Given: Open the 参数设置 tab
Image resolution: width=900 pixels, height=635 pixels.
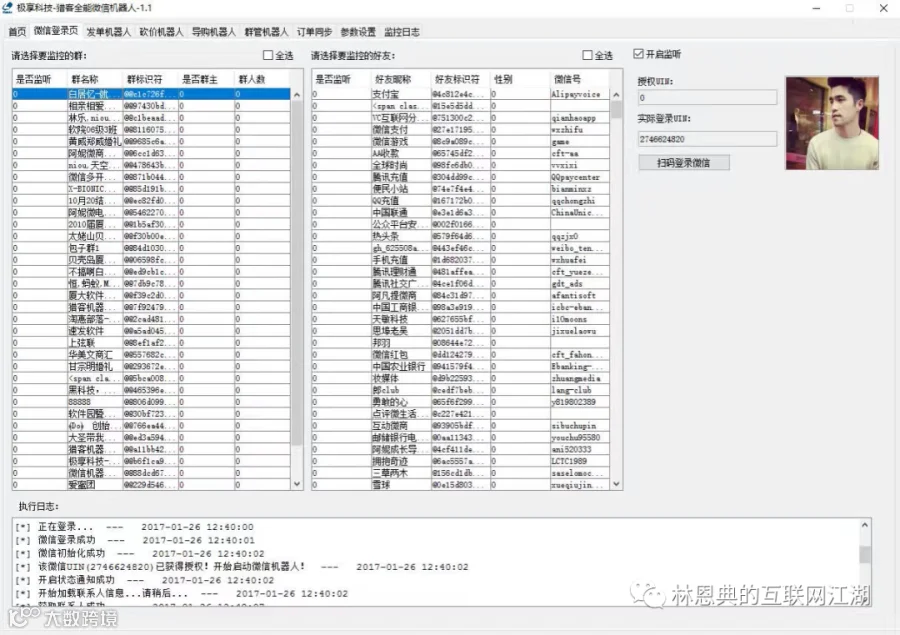Looking at the screenshot, I should 358,32.
